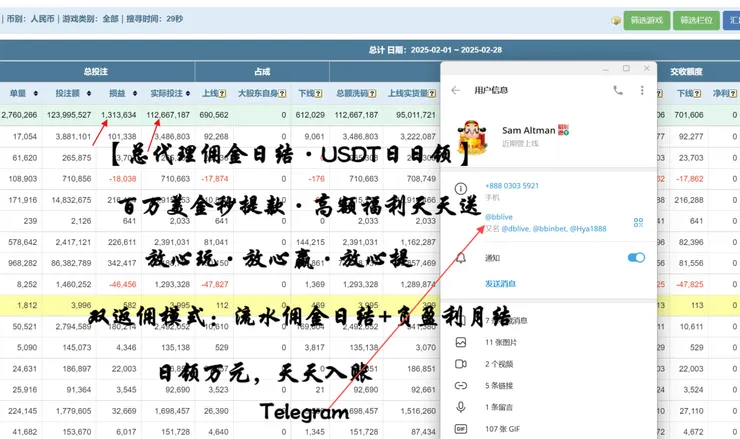The width and height of the screenshot is (740, 439).
Task: Click total cell 123,995,527
Action: (69, 115)
